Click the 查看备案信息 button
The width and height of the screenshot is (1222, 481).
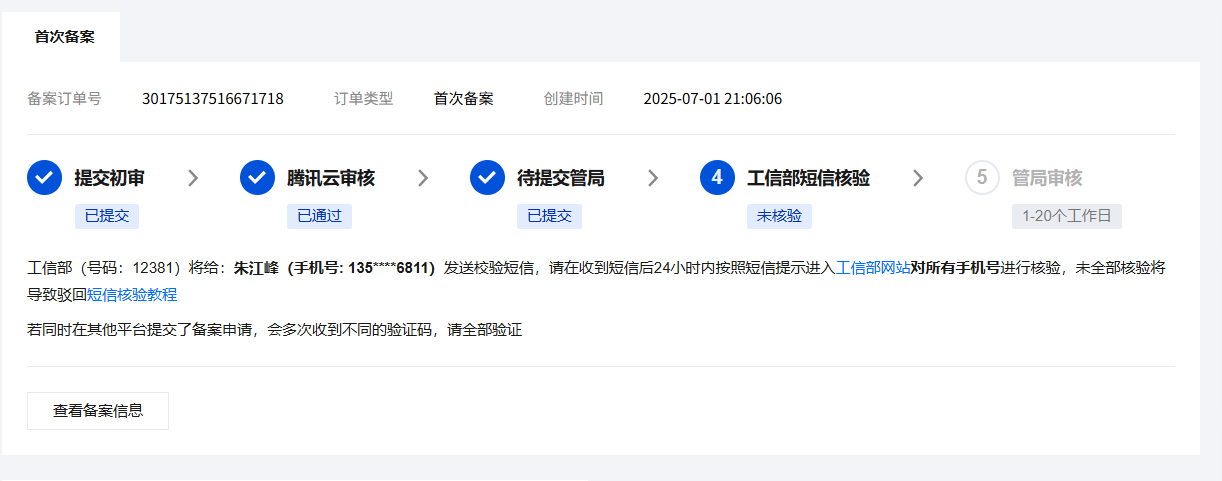pyautogui.click(x=98, y=411)
